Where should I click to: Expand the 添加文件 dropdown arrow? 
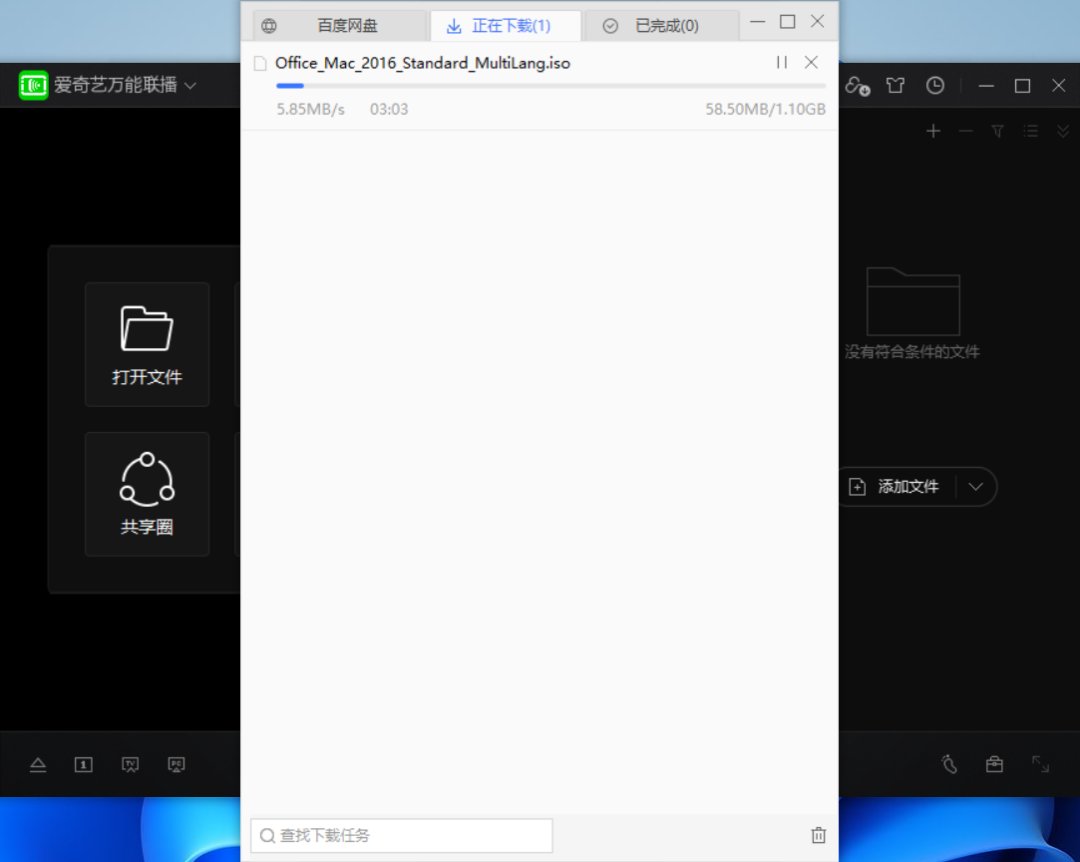[975, 486]
